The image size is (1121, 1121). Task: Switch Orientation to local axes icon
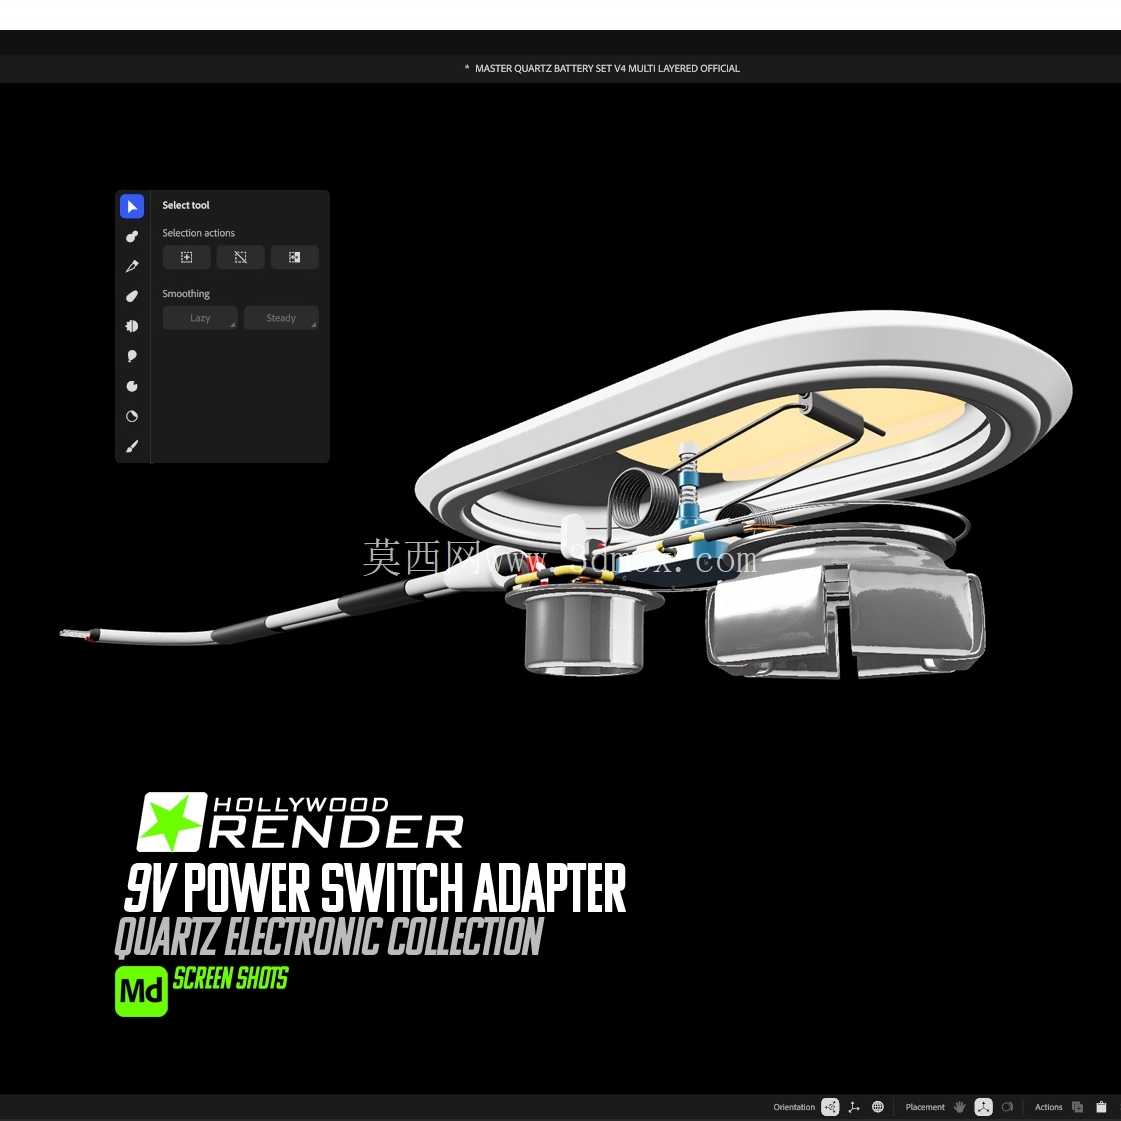tap(854, 1107)
